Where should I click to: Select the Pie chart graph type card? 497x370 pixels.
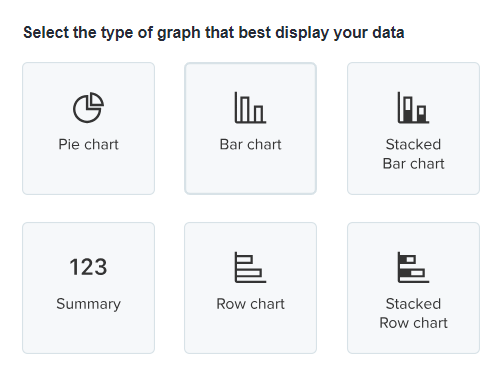(x=88, y=128)
